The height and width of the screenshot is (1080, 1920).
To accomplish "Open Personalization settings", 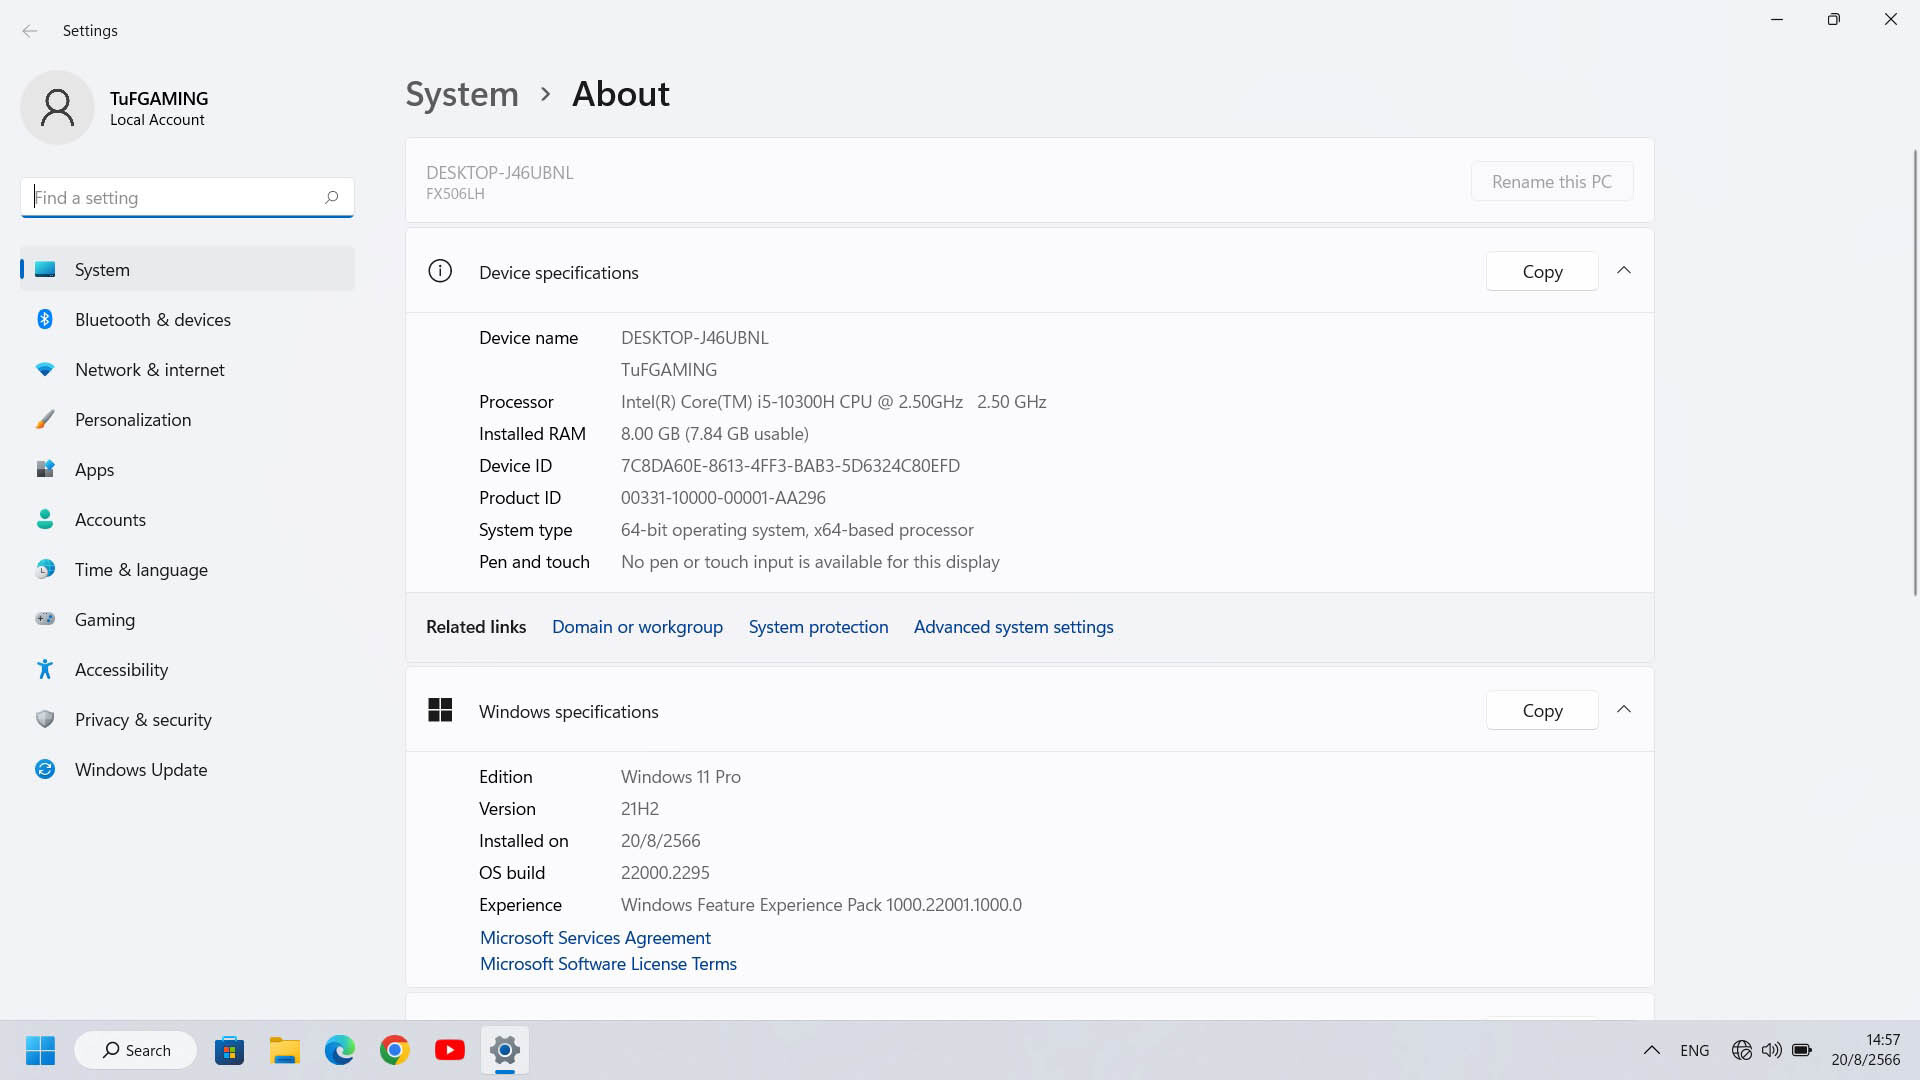I will [x=187, y=420].
